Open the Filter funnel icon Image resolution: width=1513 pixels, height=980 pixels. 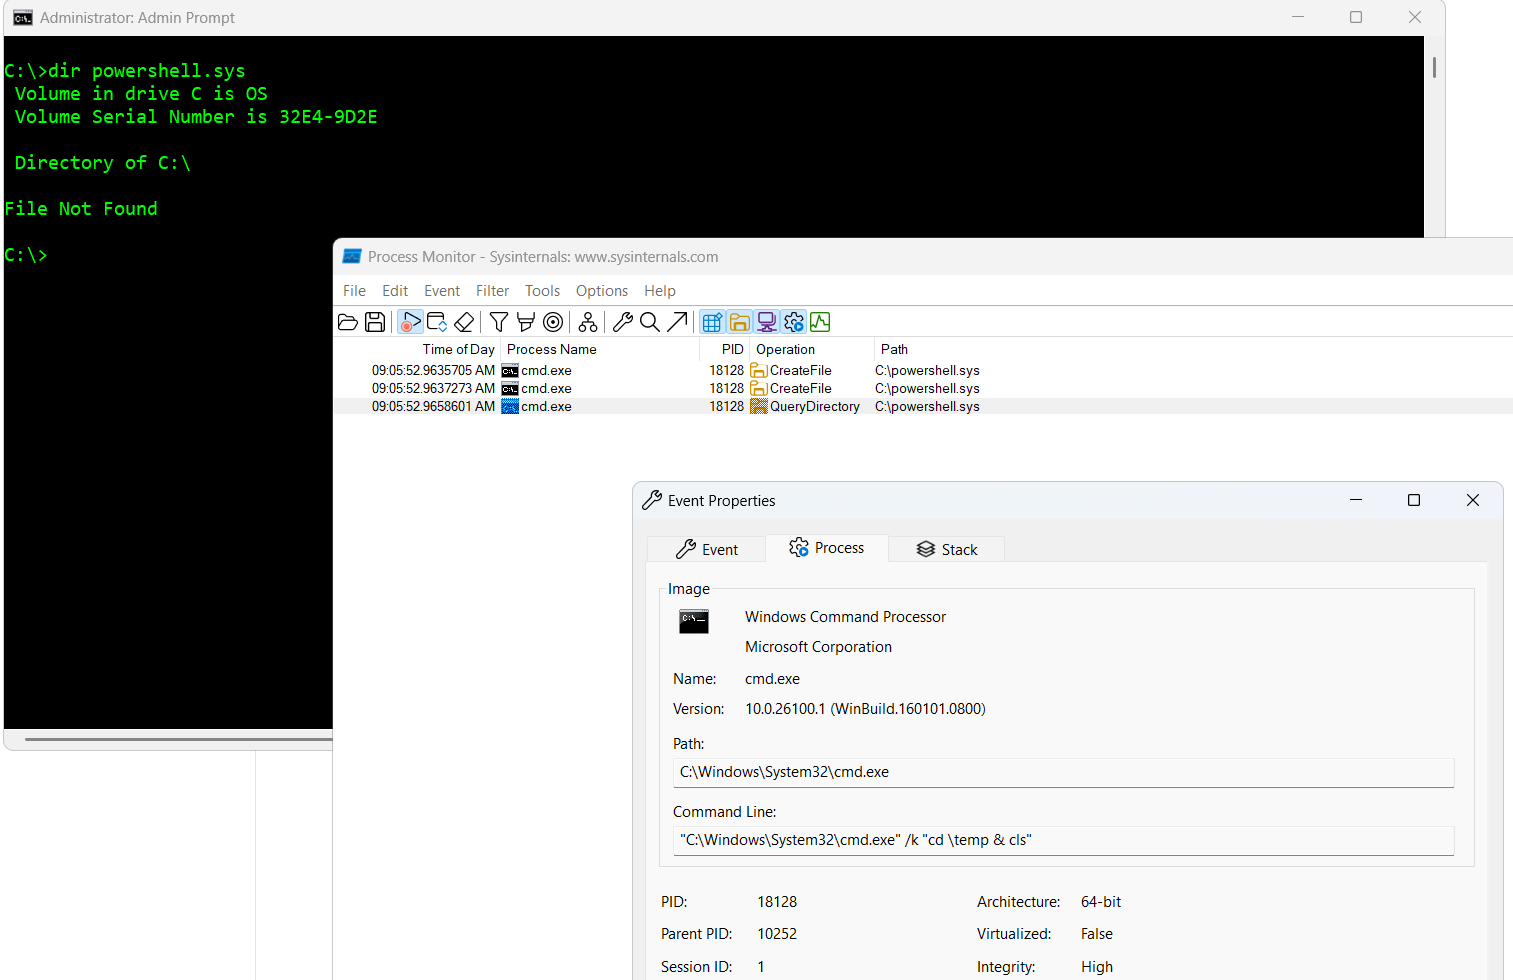click(x=499, y=322)
